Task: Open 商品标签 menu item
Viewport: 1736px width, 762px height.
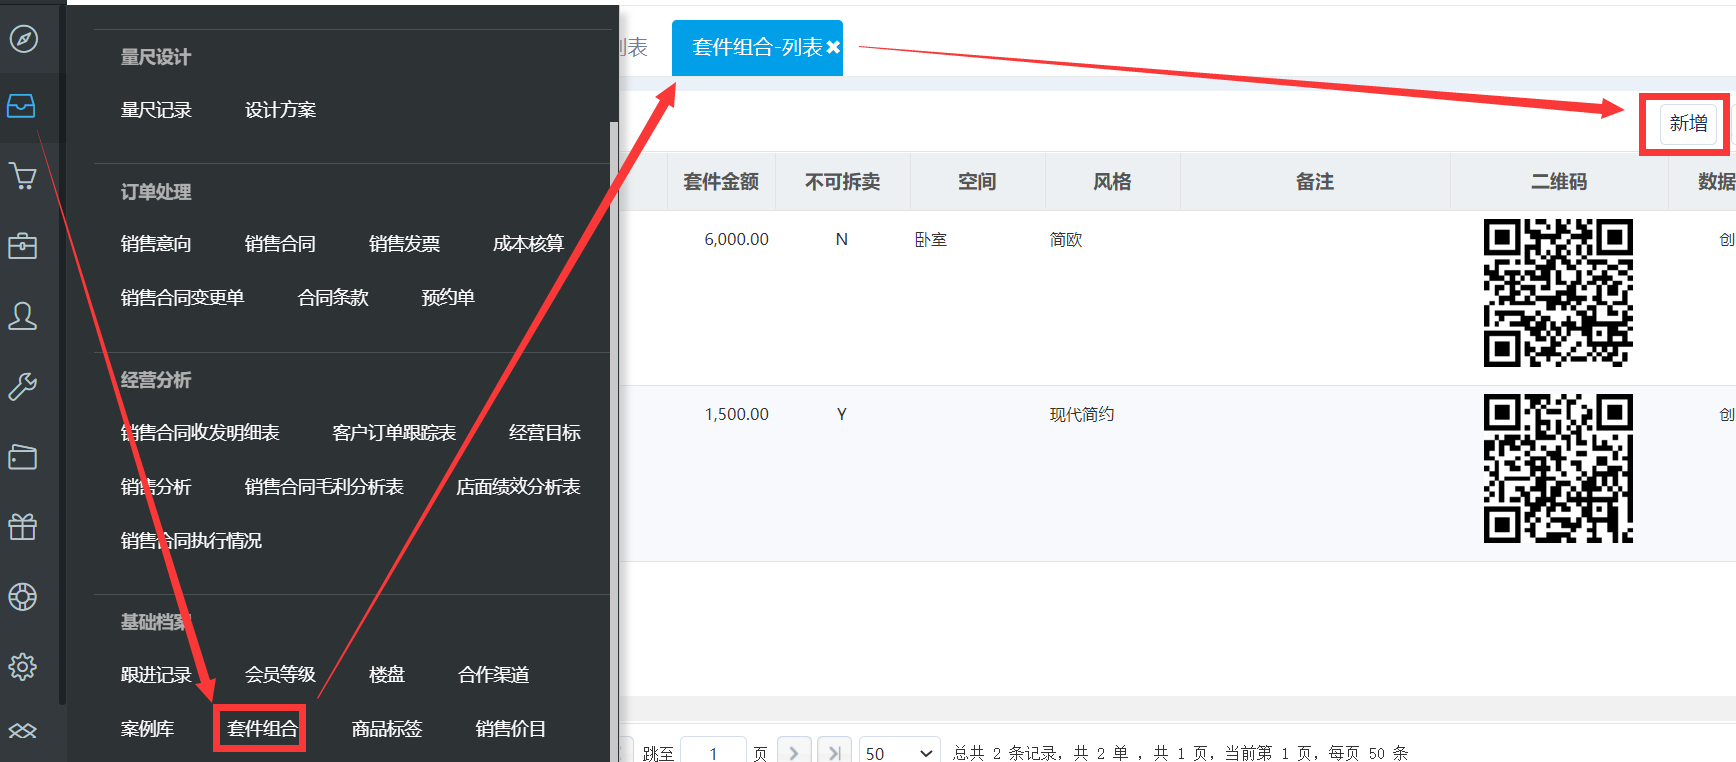Action: (x=387, y=729)
